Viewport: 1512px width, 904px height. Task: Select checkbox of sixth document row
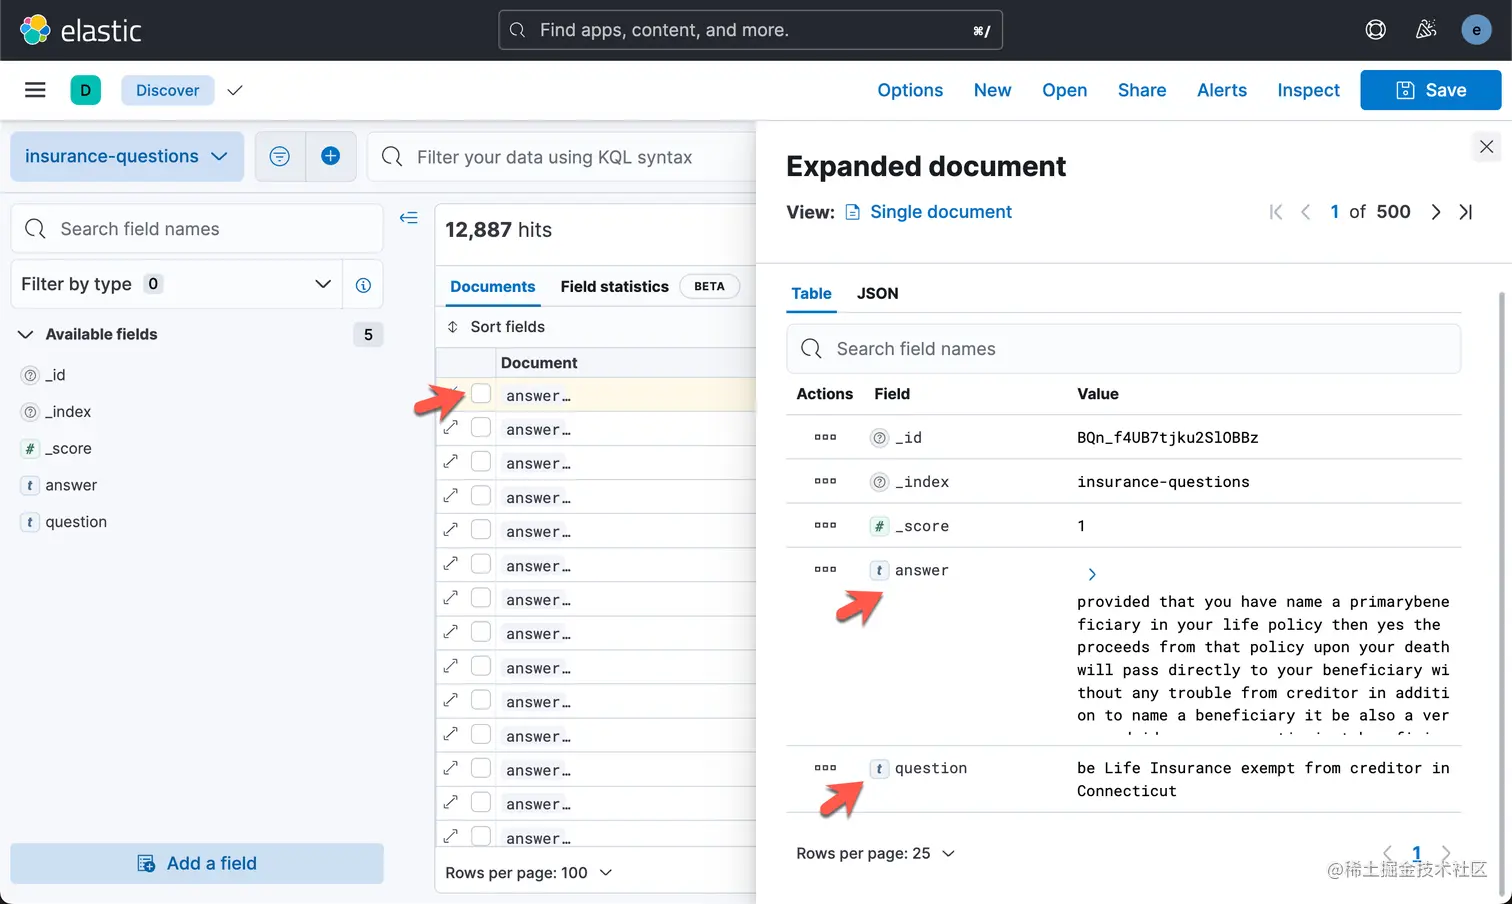[x=481, y=564]
